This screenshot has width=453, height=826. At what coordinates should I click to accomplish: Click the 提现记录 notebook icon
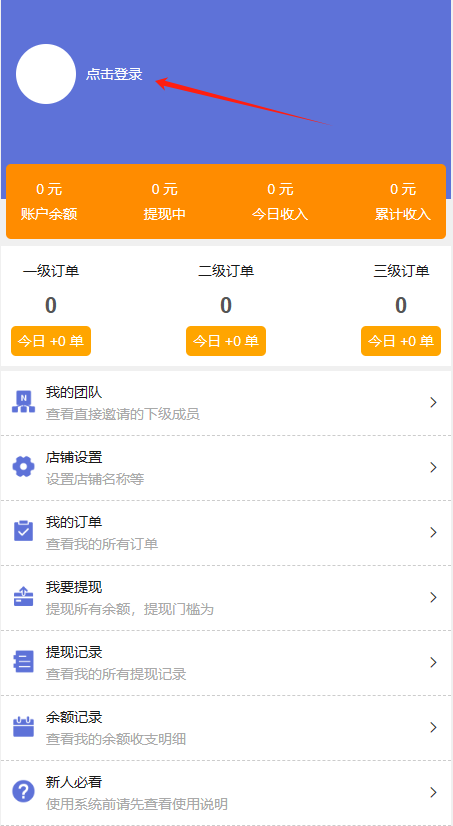click(x=23, y=662)
